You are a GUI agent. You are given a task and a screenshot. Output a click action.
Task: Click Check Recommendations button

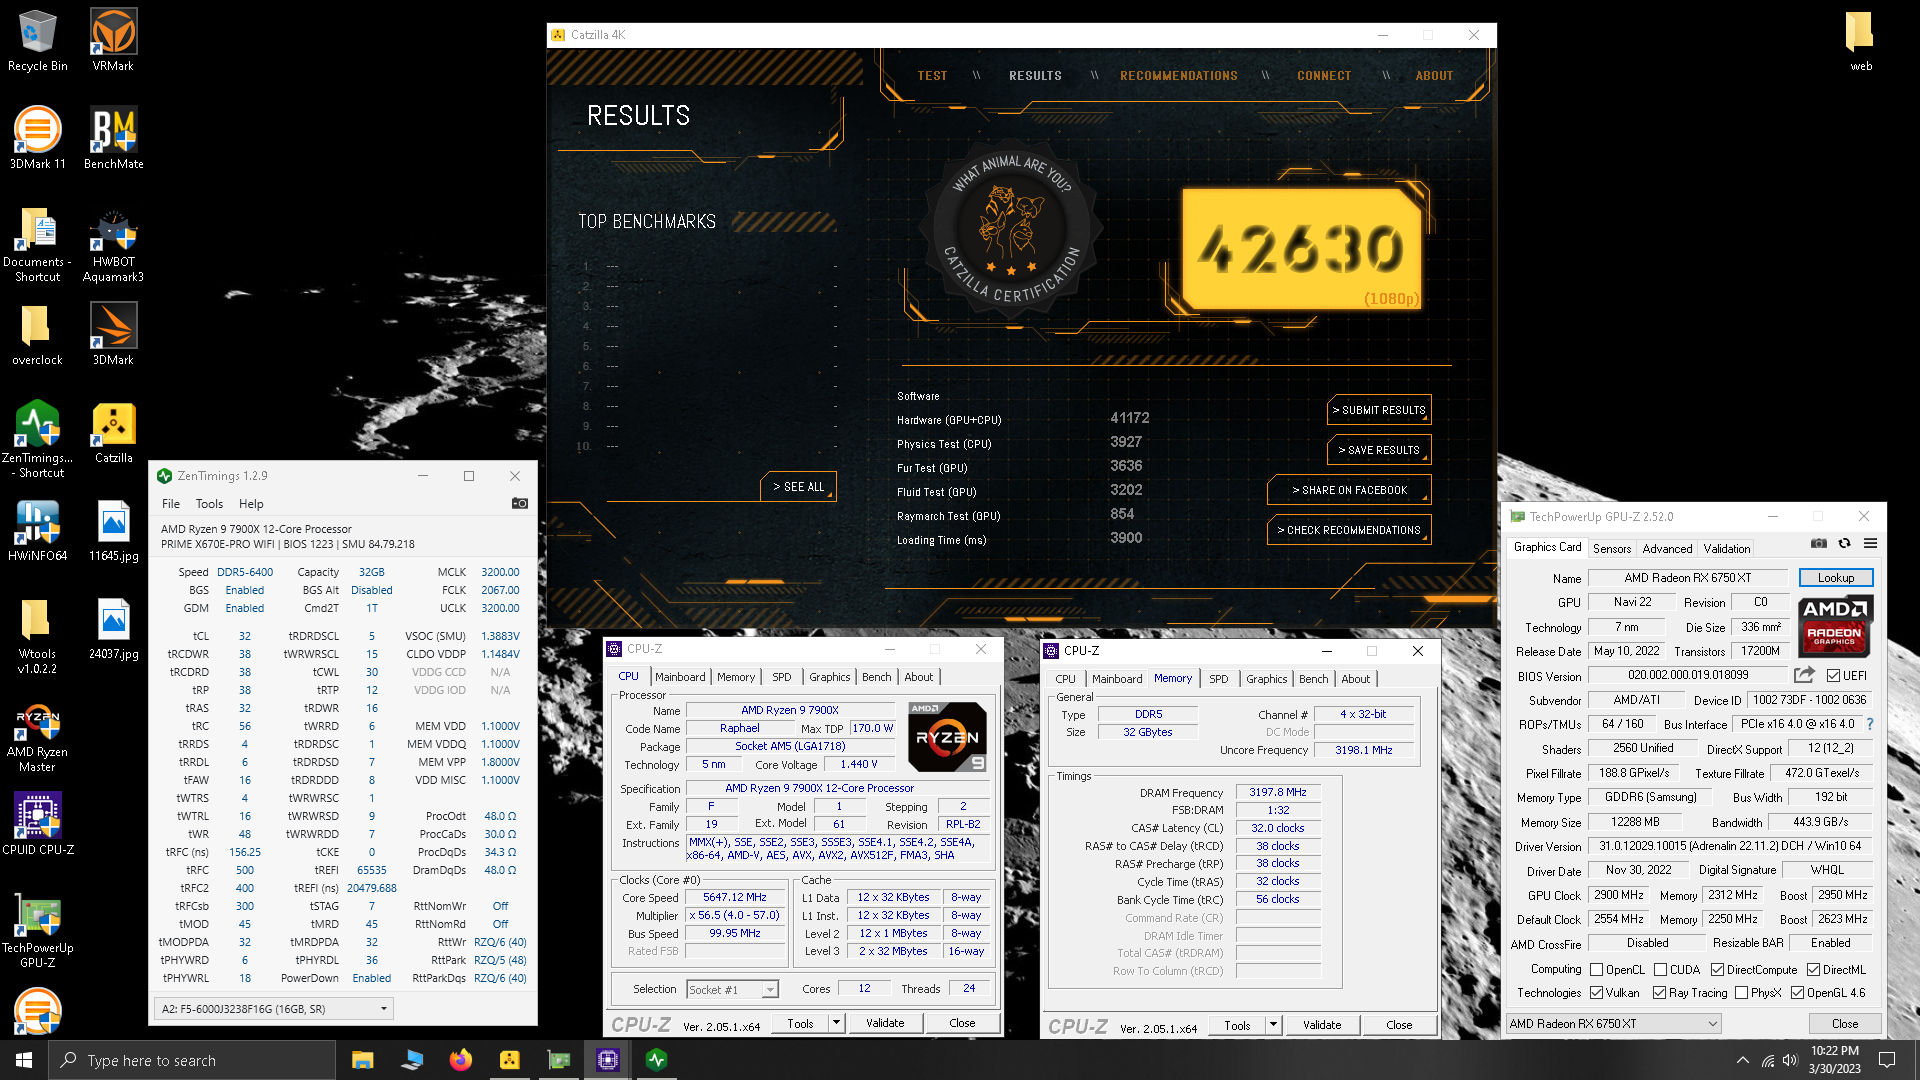click(1349, 530)
